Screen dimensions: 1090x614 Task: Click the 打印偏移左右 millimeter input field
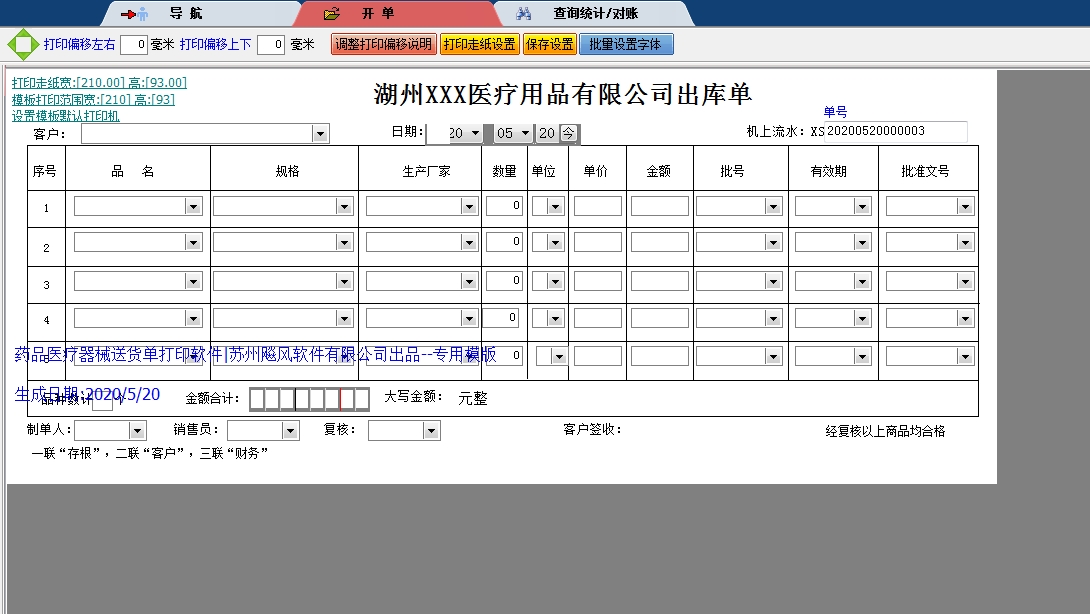(134, 45)
